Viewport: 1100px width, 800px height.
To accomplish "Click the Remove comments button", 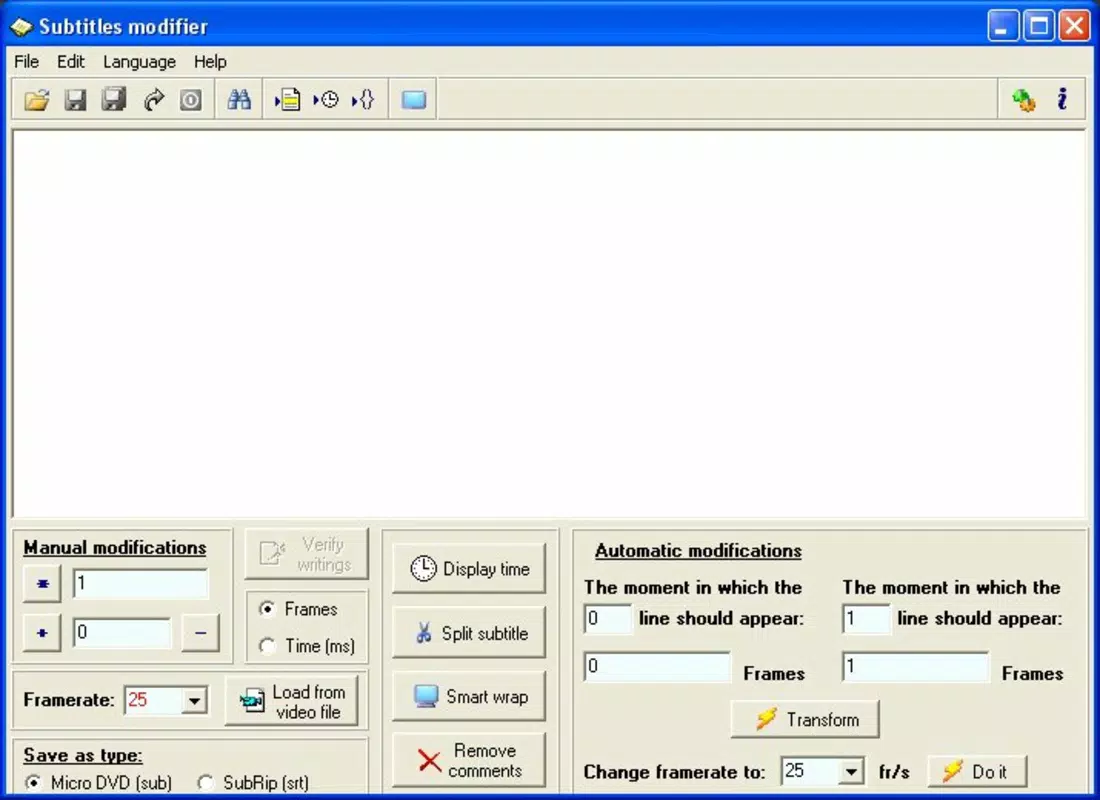I will tap(469, 760).
